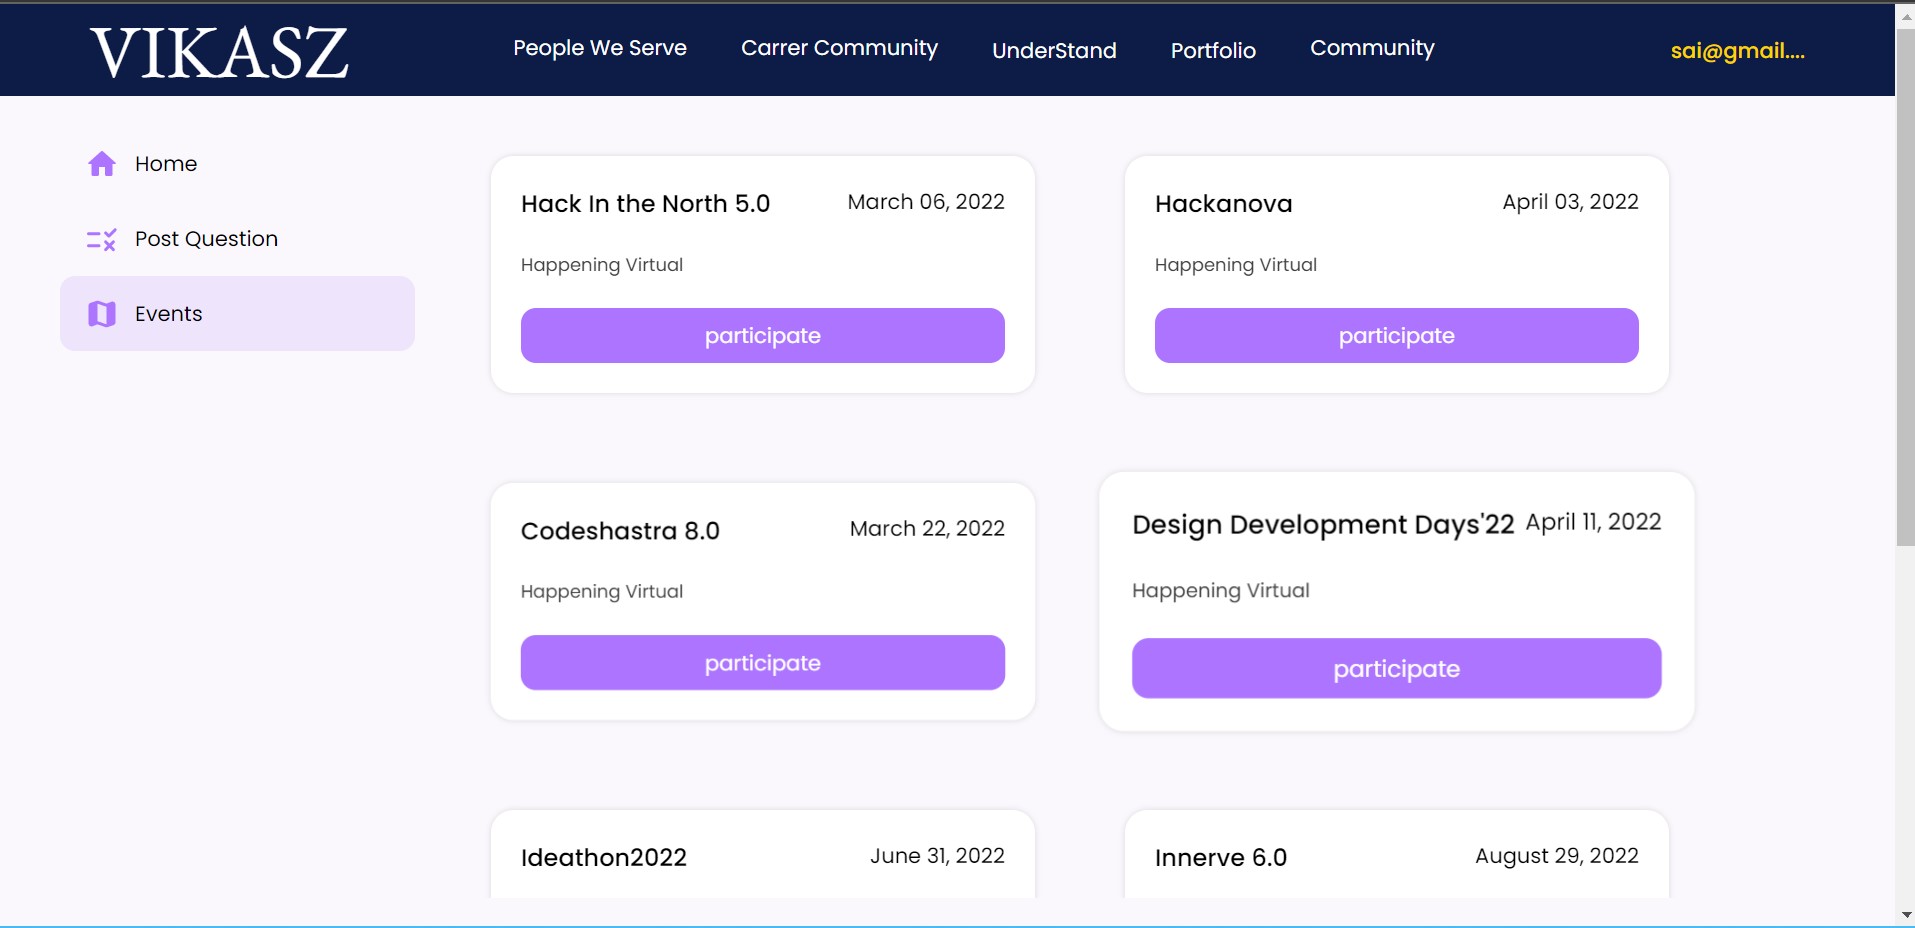
Task: Open Carrer Community section
Action: click(838, 47)
